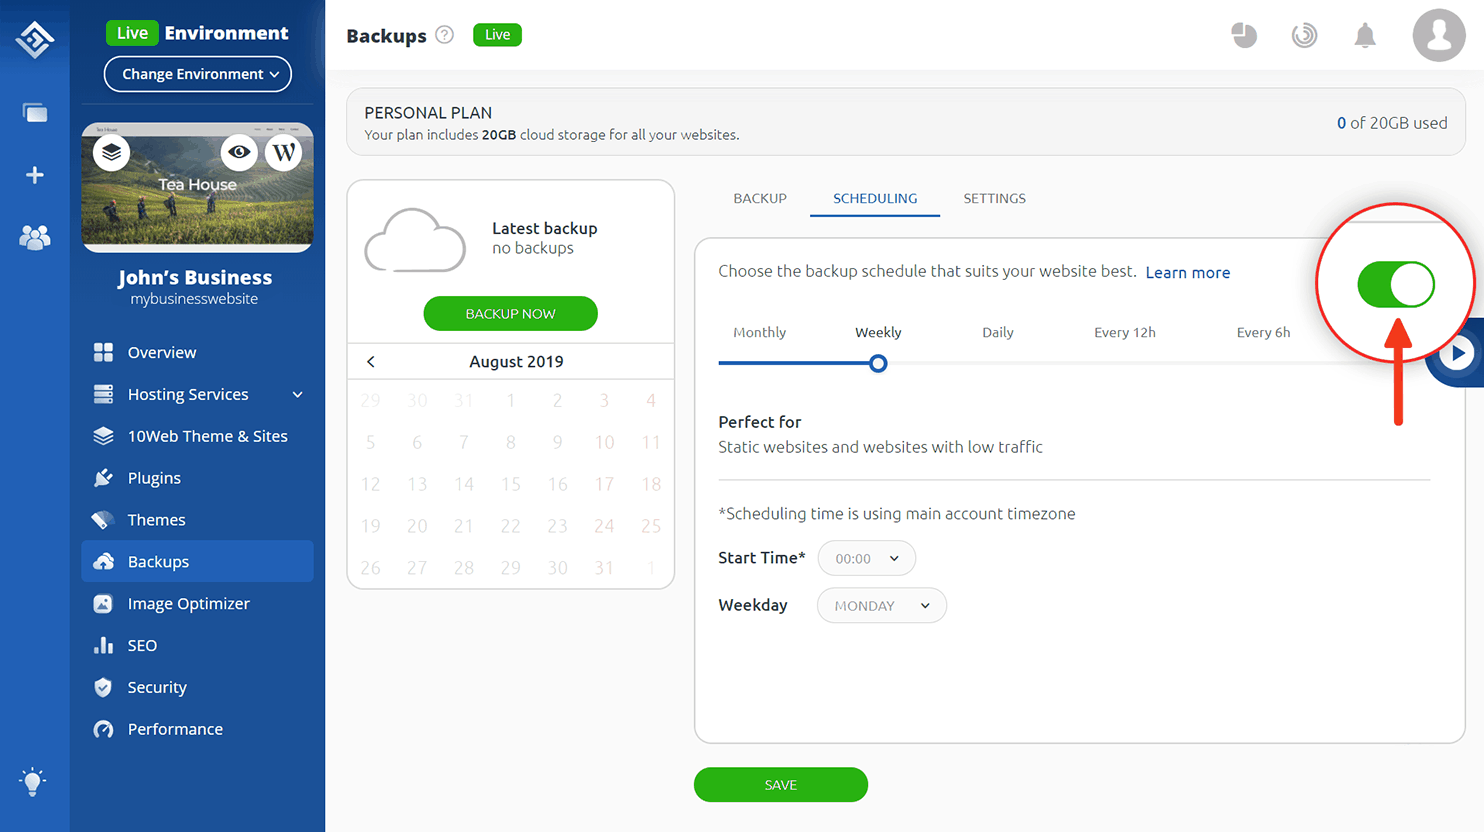This screenshot has width=1484, height=832.
Task: Select Every 12h schedule option
Action: (x=1125, y=332)
